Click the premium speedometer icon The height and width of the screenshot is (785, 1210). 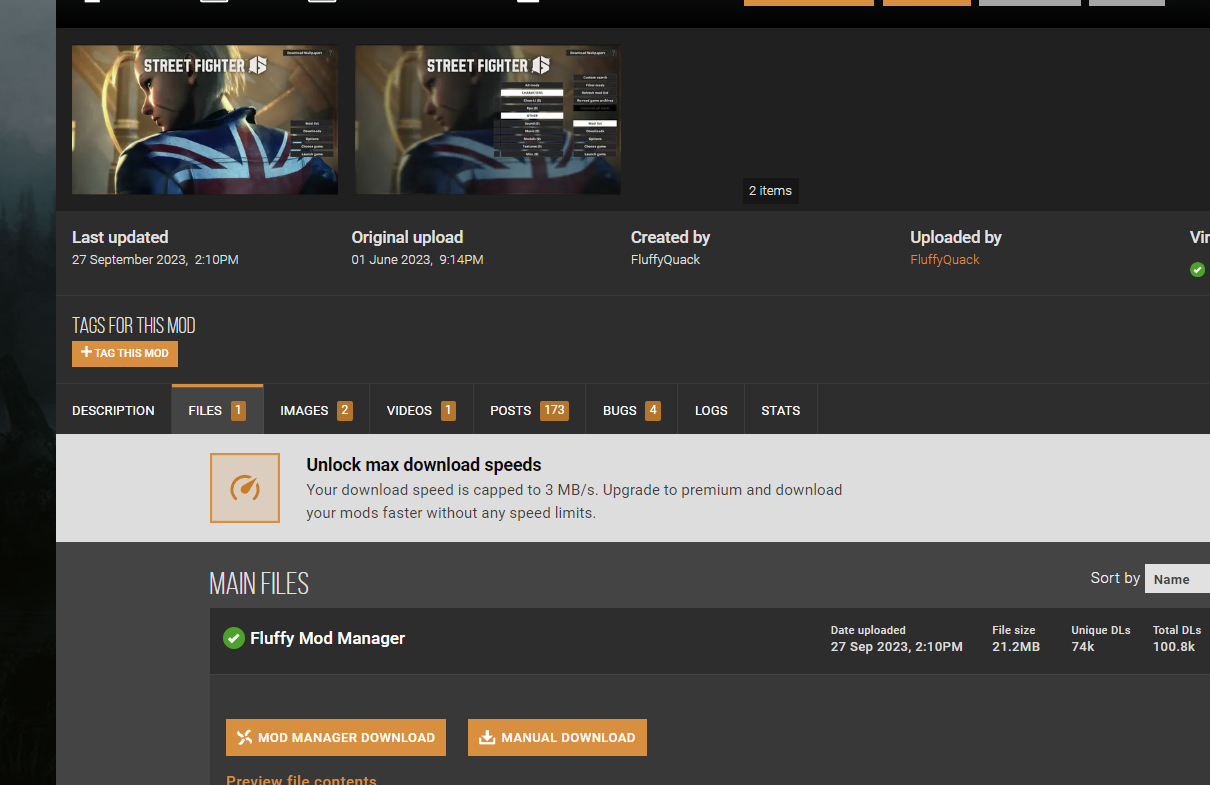245,488
